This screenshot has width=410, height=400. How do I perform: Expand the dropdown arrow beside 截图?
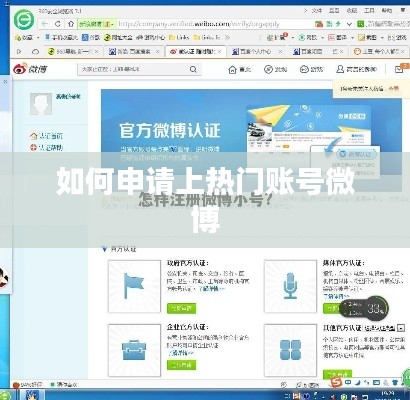382,38
